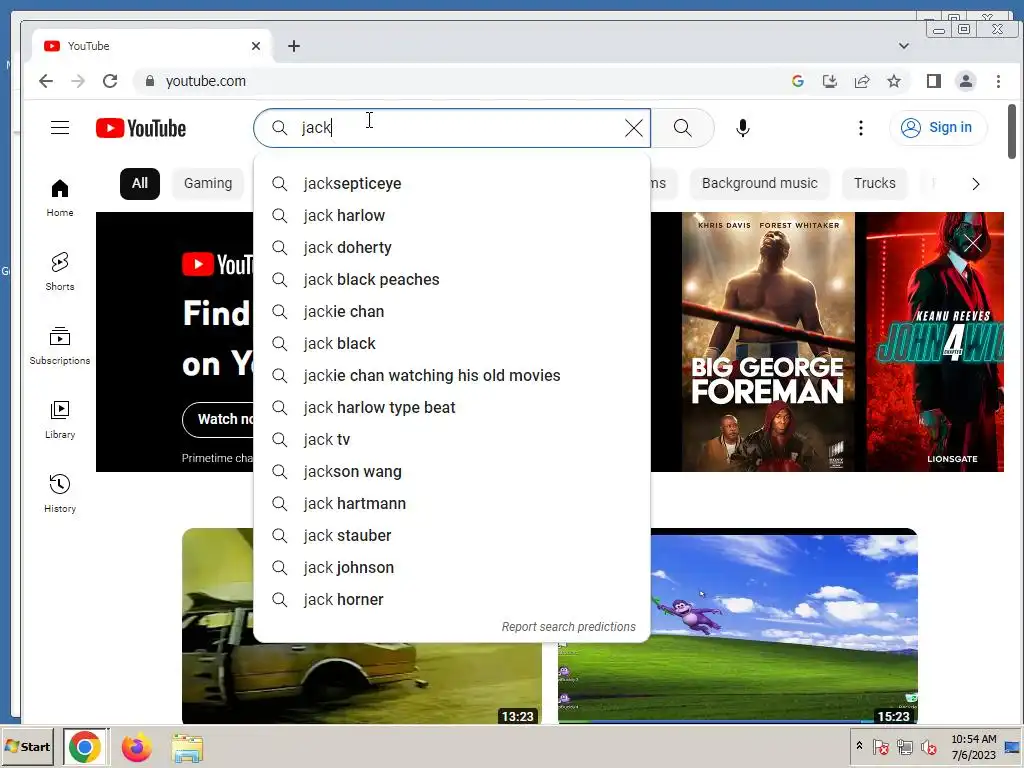The image size is (1024, 768).
Task: Reload the page
Action: [110, 81]
